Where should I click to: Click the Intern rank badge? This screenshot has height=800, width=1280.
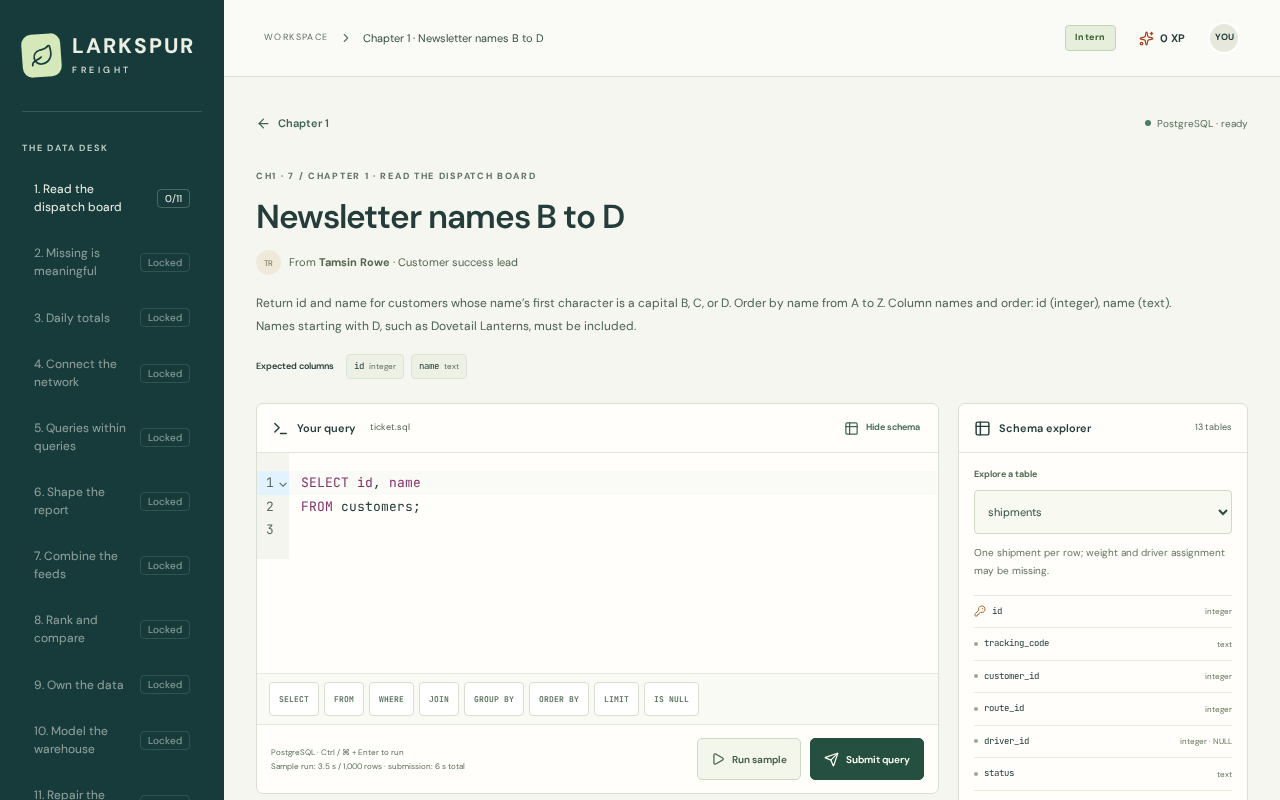pyautogui.click(x=1090, y=38)
